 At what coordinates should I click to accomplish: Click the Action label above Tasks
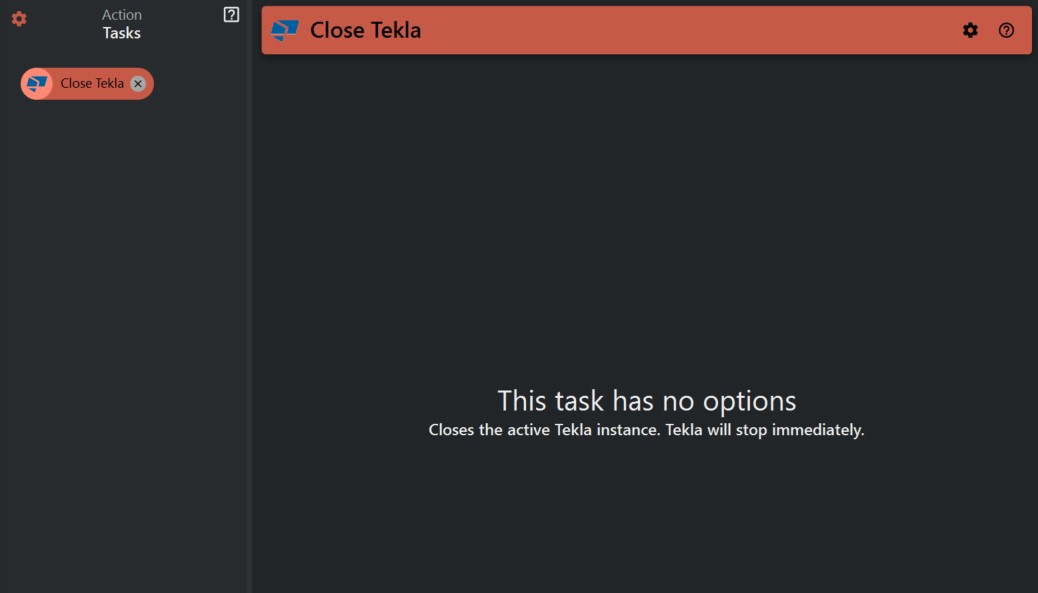click(122, 14)
